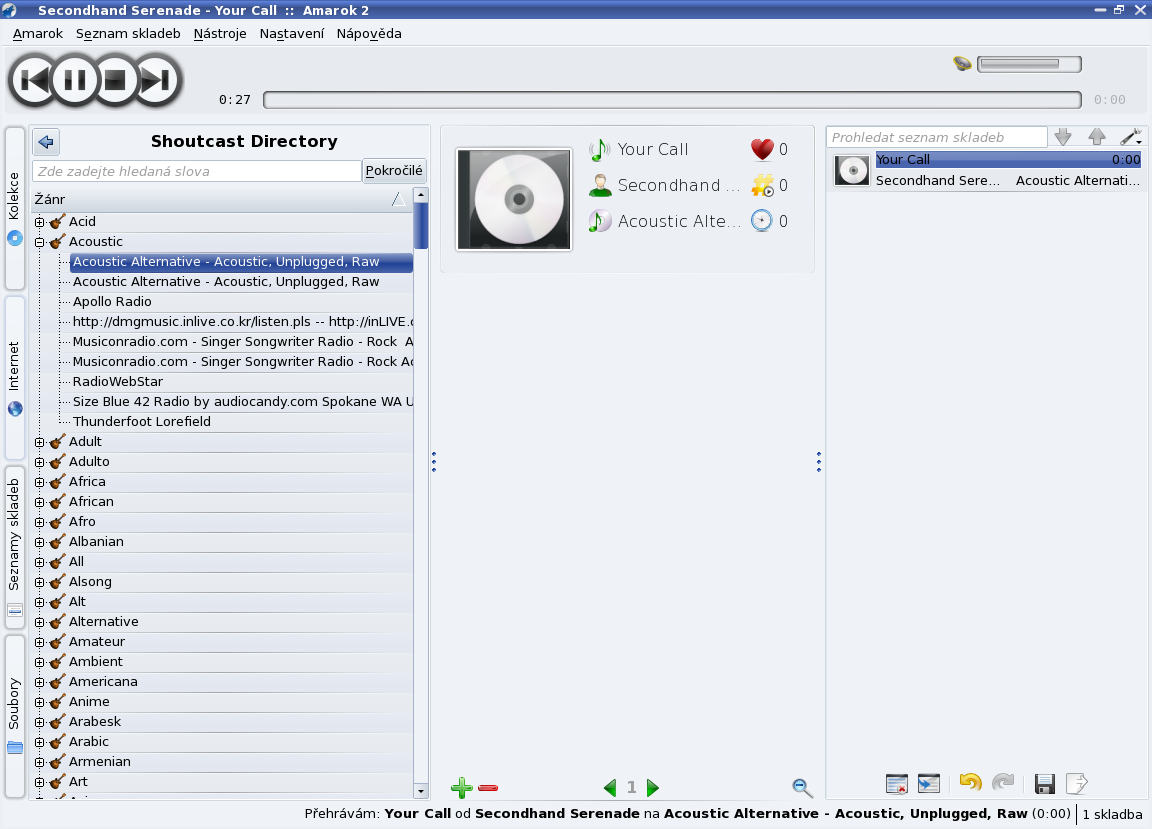The width and height of the screenshot is (1152, 829).
Task: Click the Pokročilé advanced search button
Action: point(394,171)
